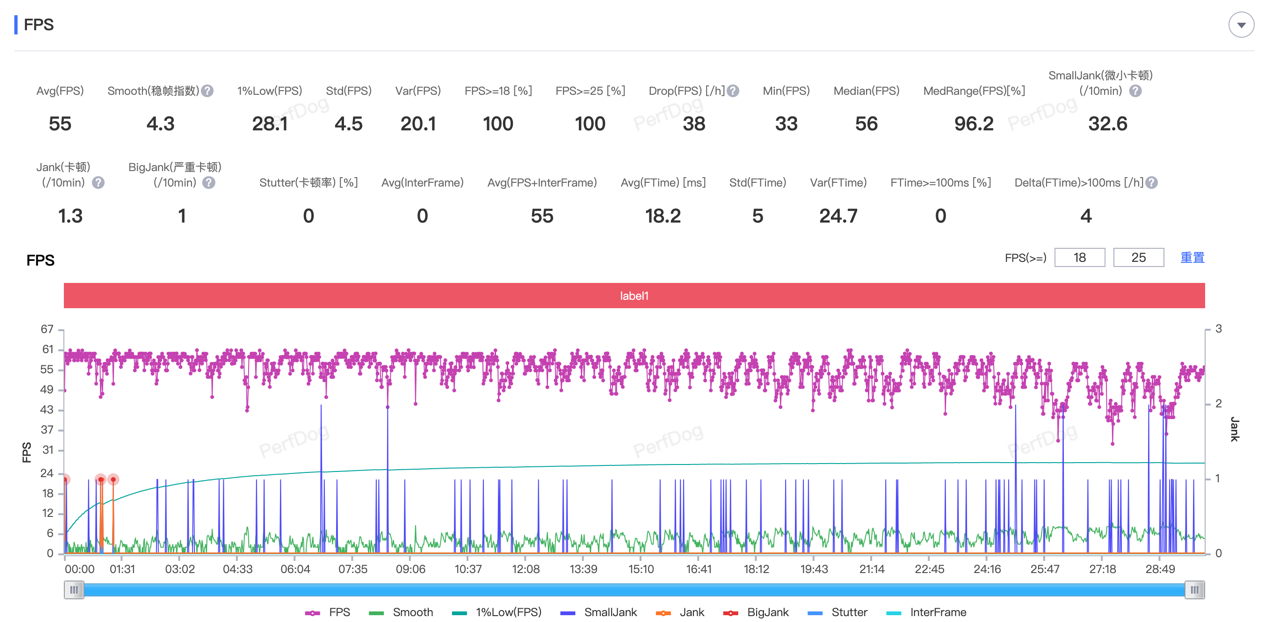Open help icon next to Smooth(稳帧指数)
Screen dimensions: 1269x622
pyautogui.click(x=207, y=91)
